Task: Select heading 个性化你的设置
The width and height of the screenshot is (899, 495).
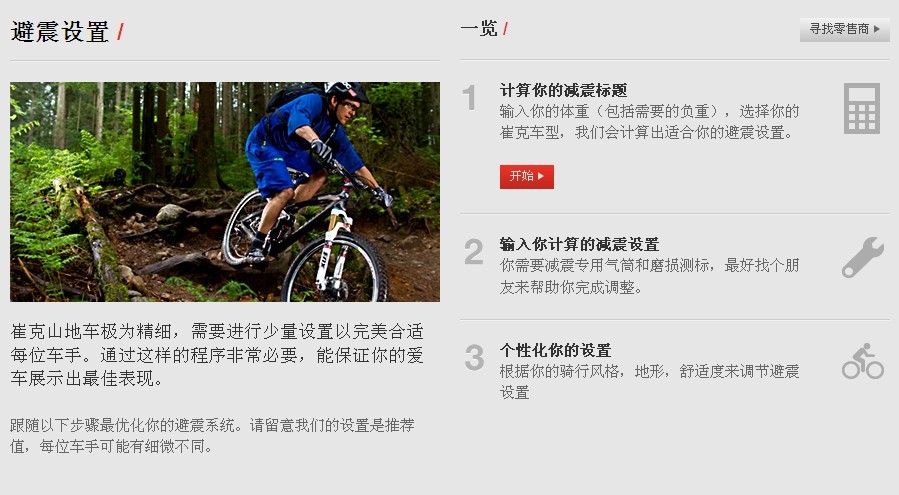Action: point(555,350)
